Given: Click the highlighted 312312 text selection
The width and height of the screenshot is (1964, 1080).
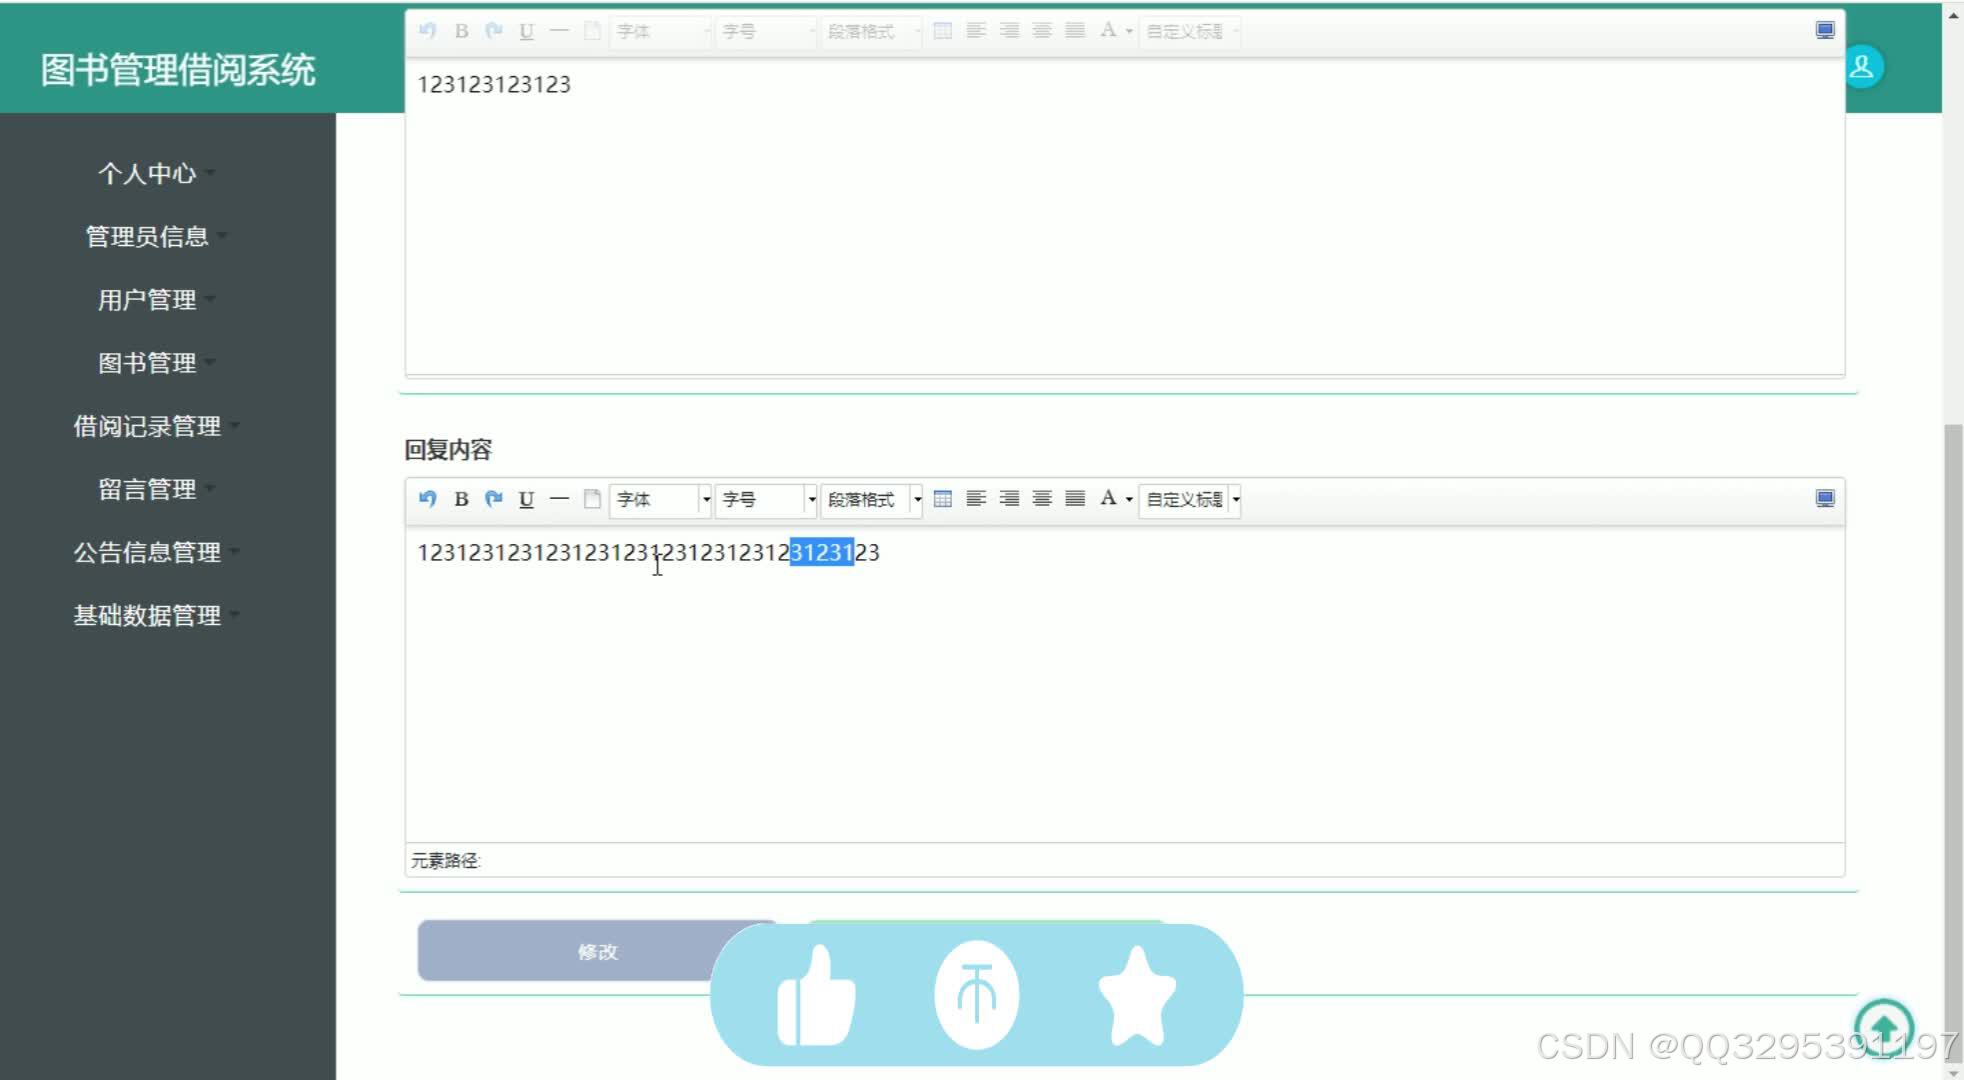Looking at the screenshot, I should click(821, 552).
